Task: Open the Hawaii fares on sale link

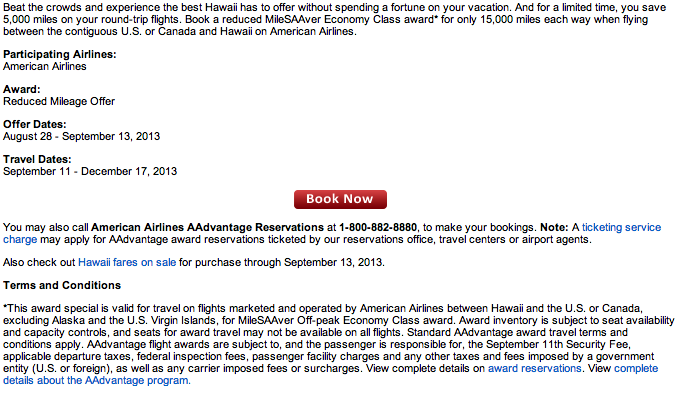Action: point(127,262)
